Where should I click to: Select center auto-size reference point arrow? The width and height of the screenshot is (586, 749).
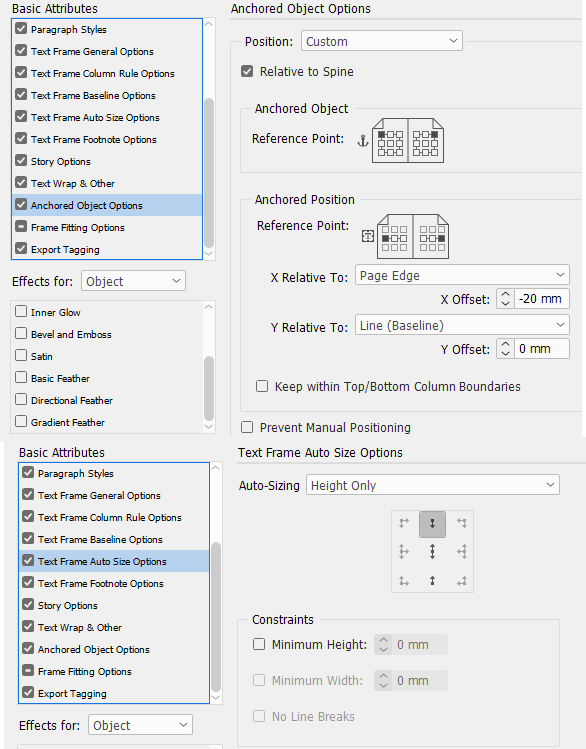pyautogui.click(x=432, y=552)
